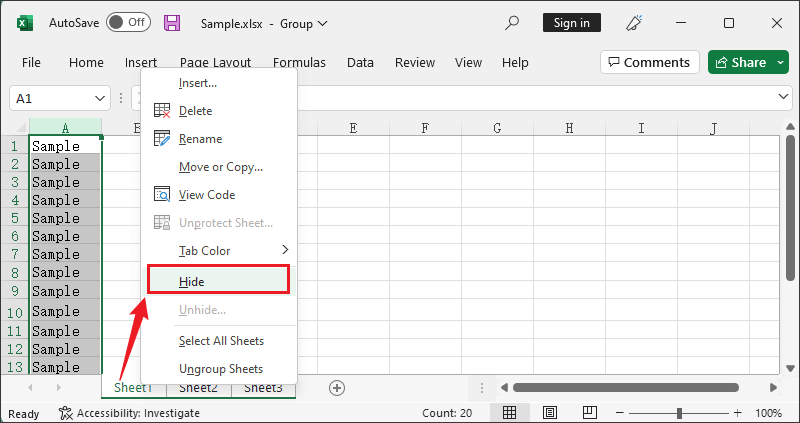Click horizontal scrollbar left arrow
This screenshot has height=423, width=800.
coord(504,388)
